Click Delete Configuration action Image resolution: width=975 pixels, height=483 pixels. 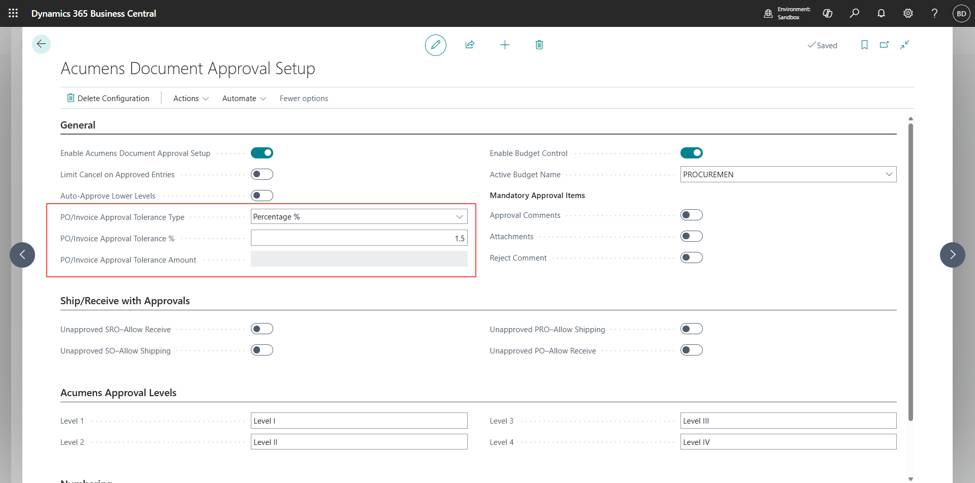108,98
